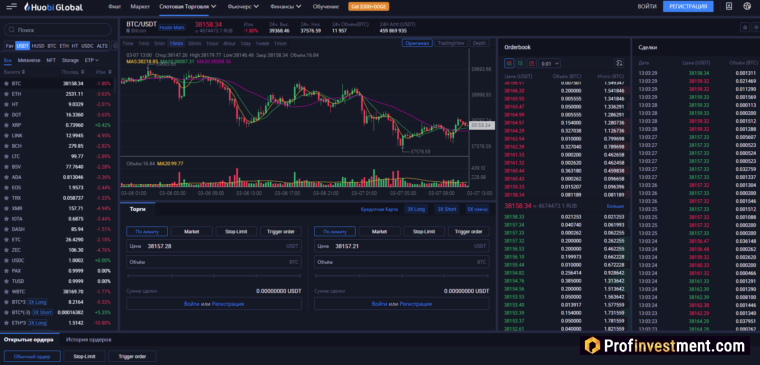
Task: Click the buy Цена field 38157.28
Action: (214, 246)
